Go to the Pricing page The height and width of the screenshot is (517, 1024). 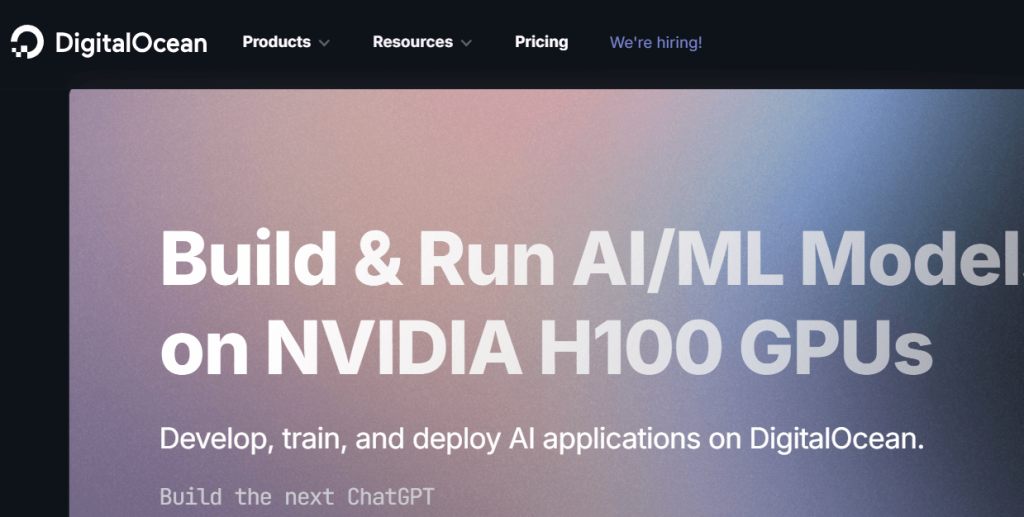point(541,42)
